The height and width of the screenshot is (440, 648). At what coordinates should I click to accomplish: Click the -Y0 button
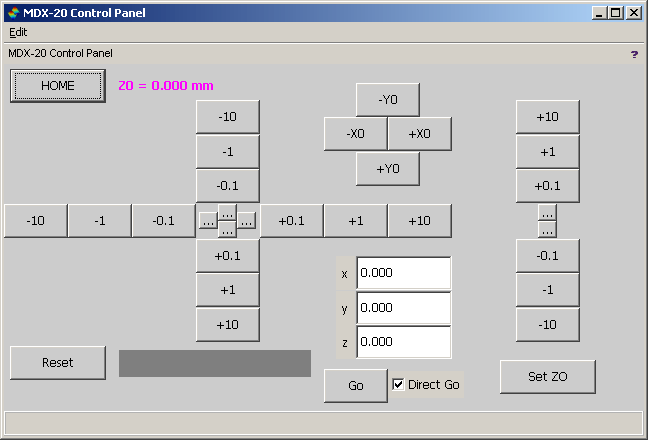coord(388,100)
